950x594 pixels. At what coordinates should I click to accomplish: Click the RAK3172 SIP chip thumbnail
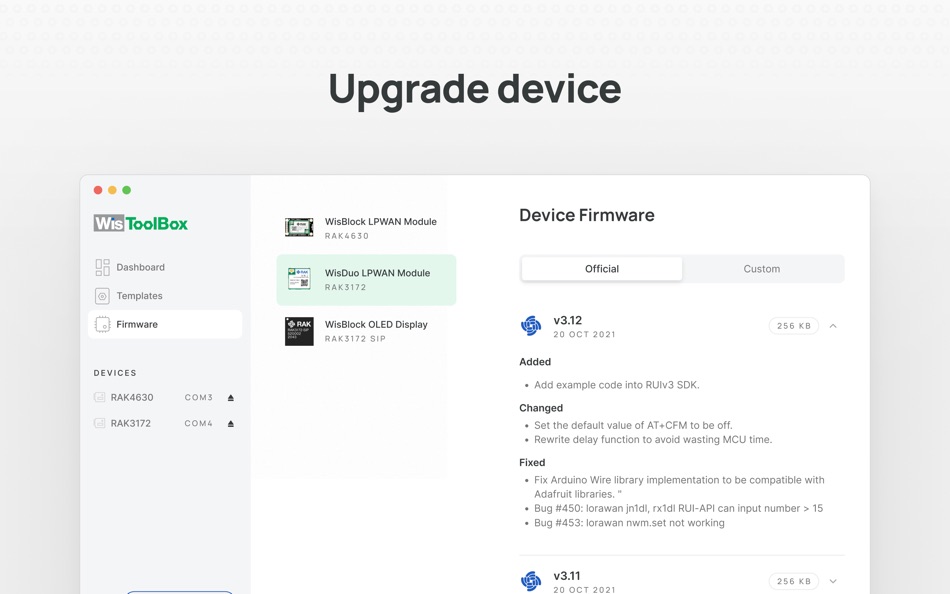tap(299, 331)
